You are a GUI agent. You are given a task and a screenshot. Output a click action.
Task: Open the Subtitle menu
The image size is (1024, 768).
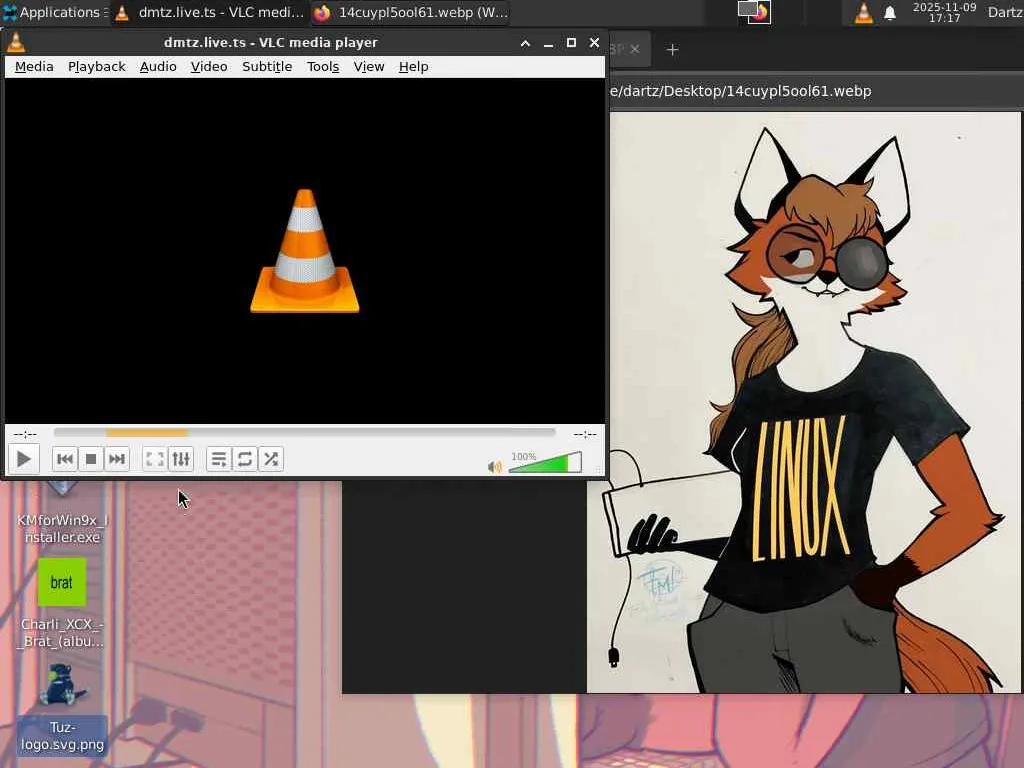pos(267,67)
